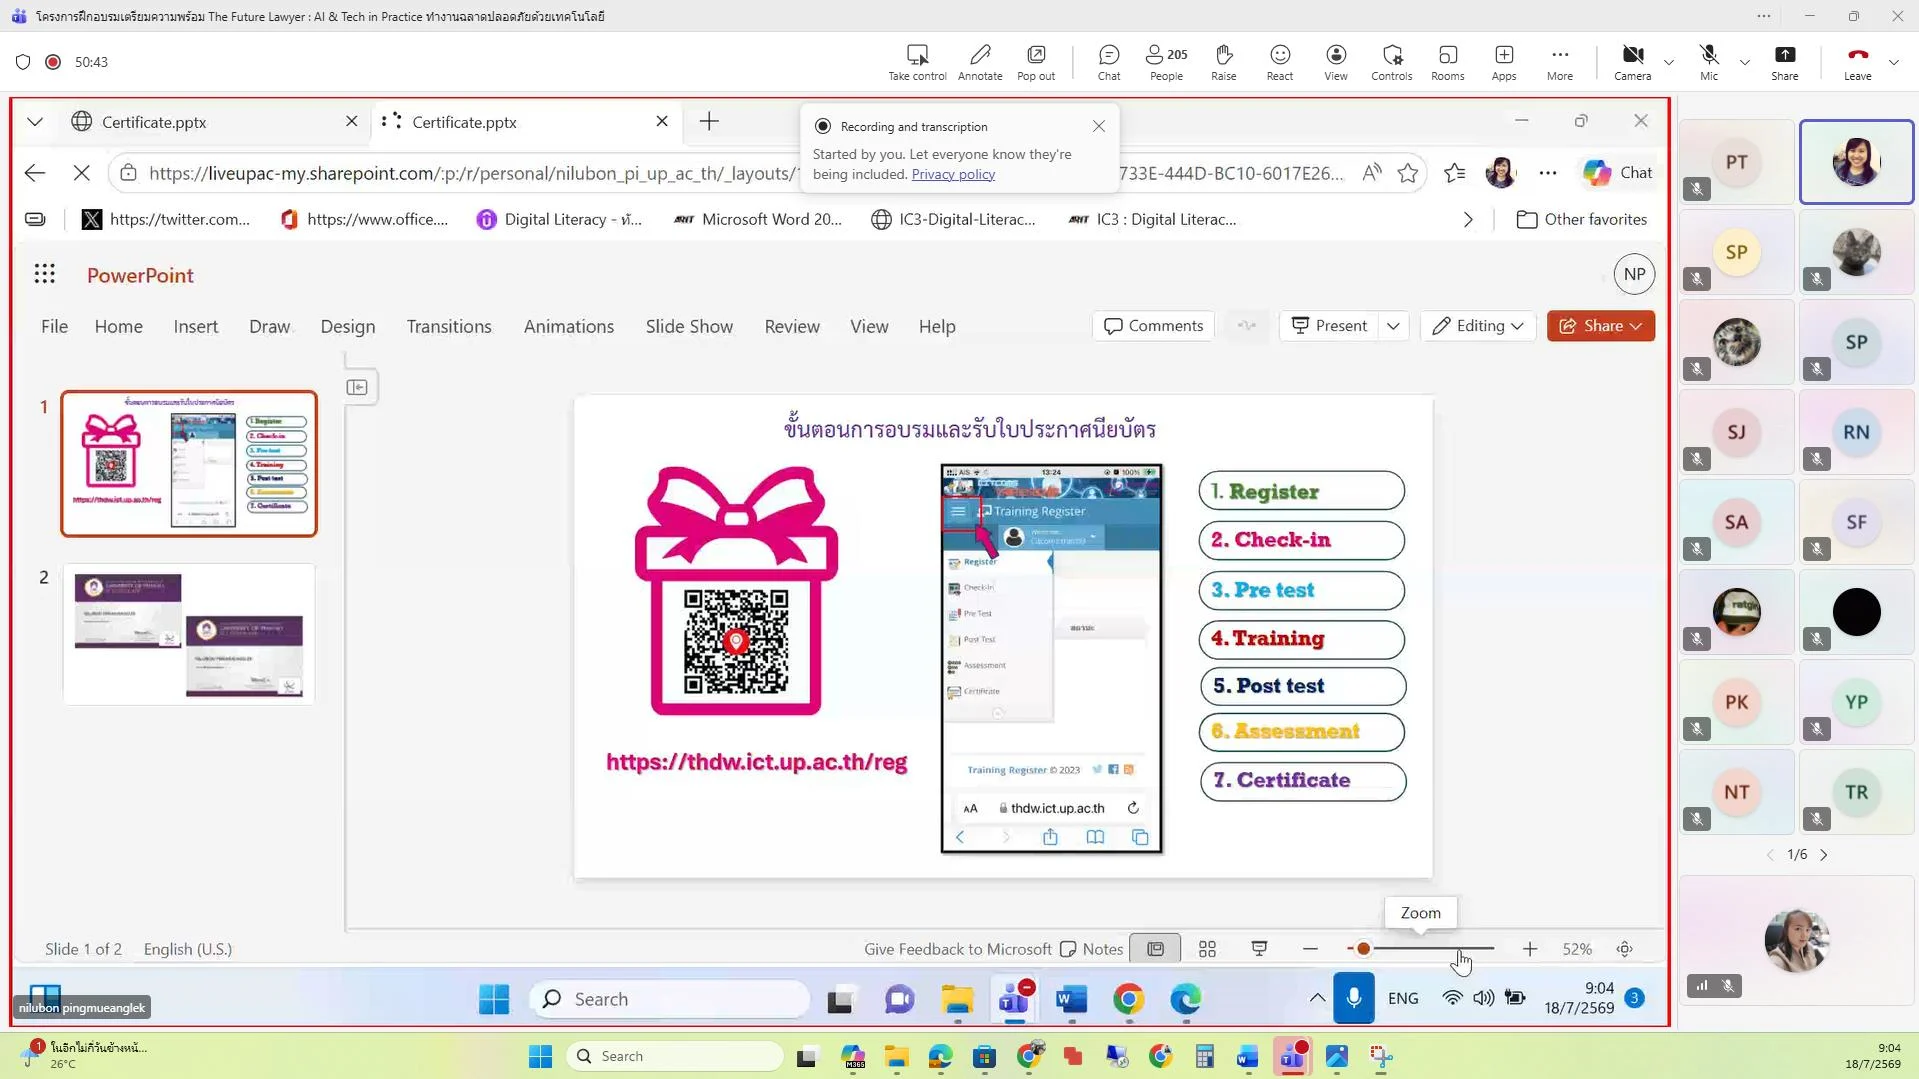1919x1079 pixels.
Task: Zoom in with the plus button
Action: pos(1529,949)
